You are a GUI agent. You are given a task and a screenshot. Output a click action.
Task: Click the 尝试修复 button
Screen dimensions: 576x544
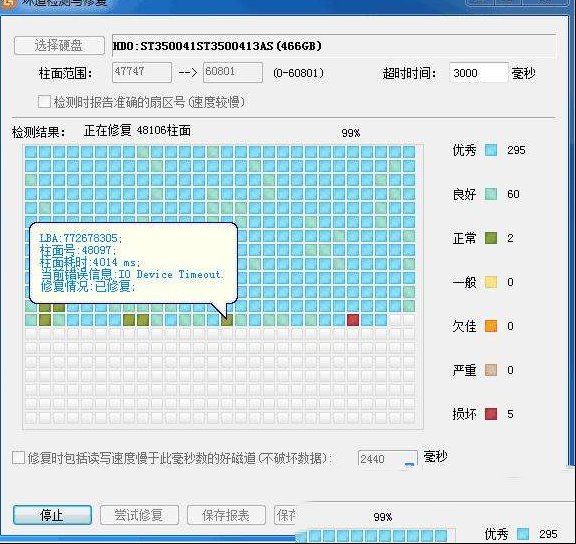tap(139, 515)
